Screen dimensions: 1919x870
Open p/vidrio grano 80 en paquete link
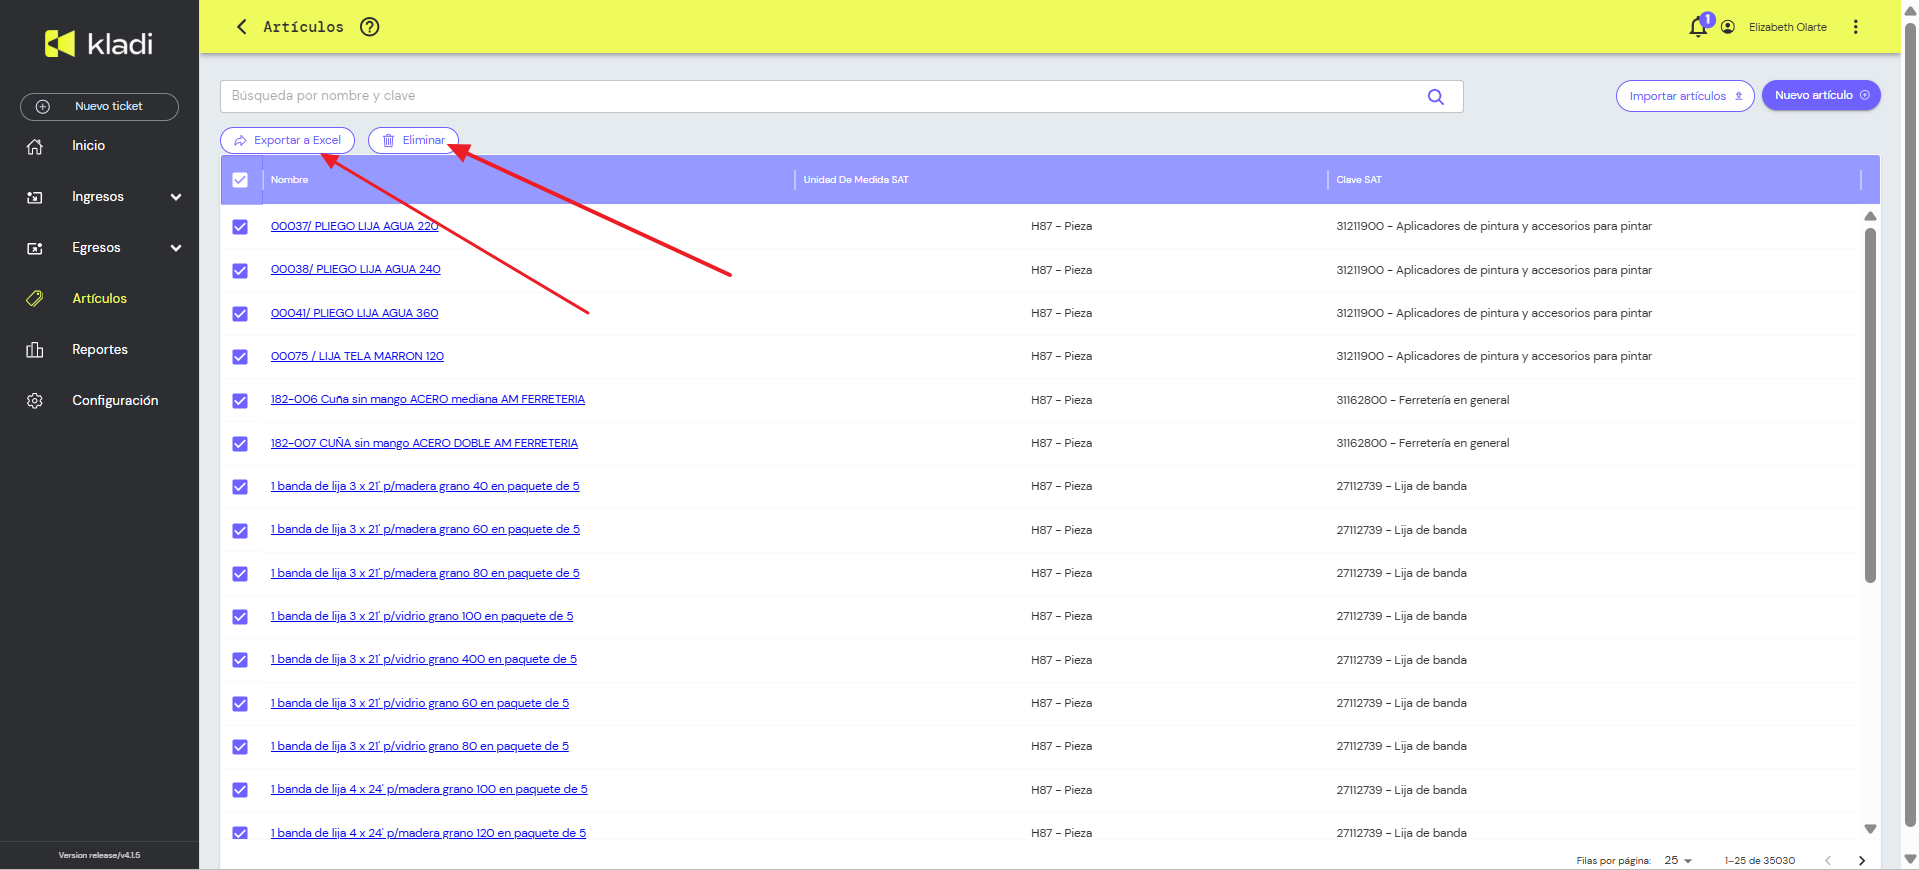pyautogui.click(x=420, y=746)
